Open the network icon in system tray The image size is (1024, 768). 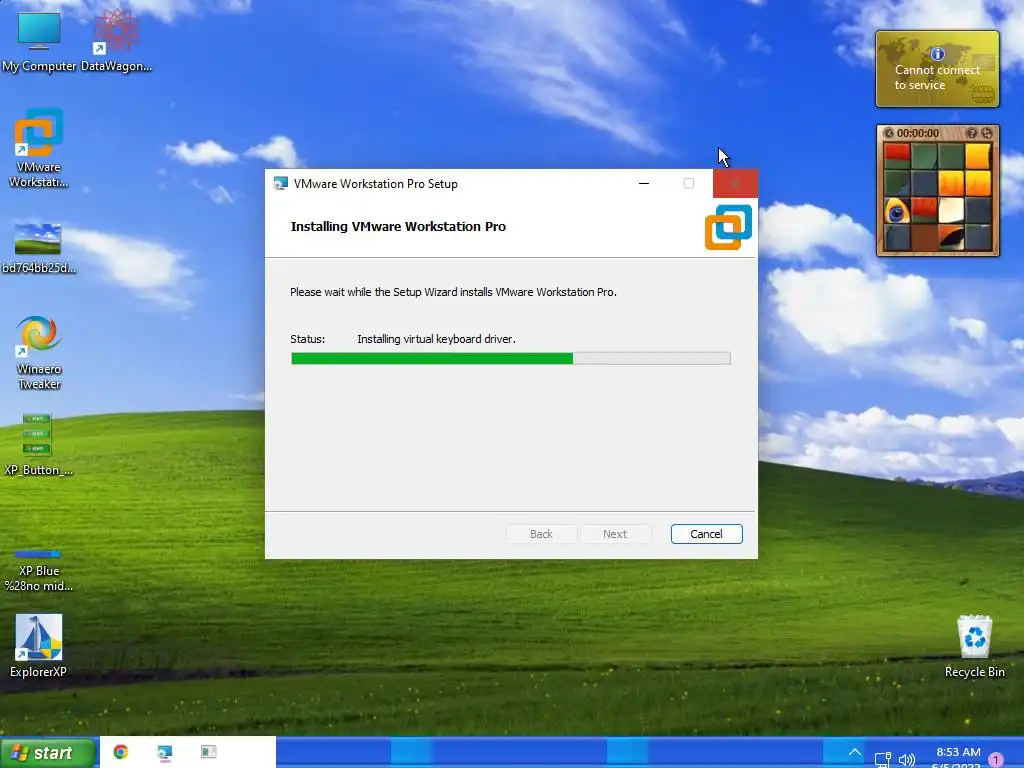(883, 760)
